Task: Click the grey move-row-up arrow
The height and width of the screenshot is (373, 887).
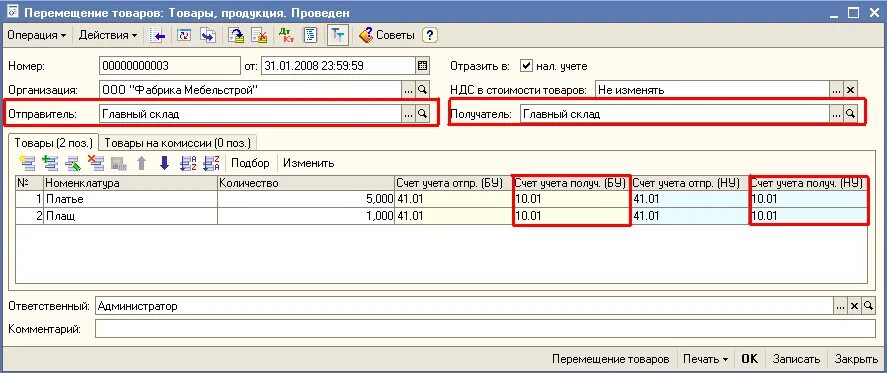Action: (x=141, y=163)
